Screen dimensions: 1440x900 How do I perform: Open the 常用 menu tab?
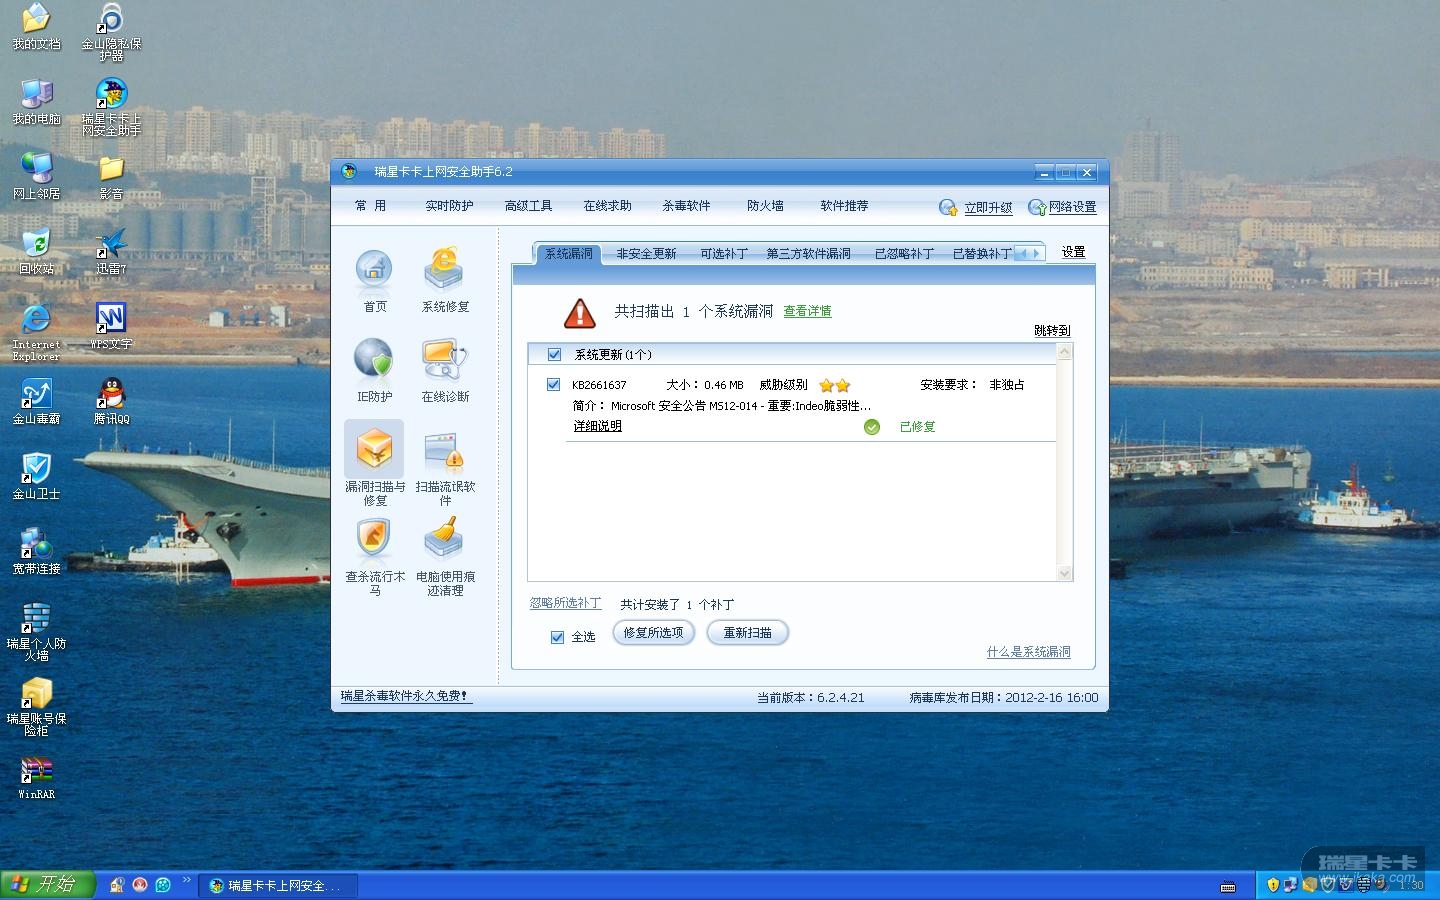click(370, 206)
